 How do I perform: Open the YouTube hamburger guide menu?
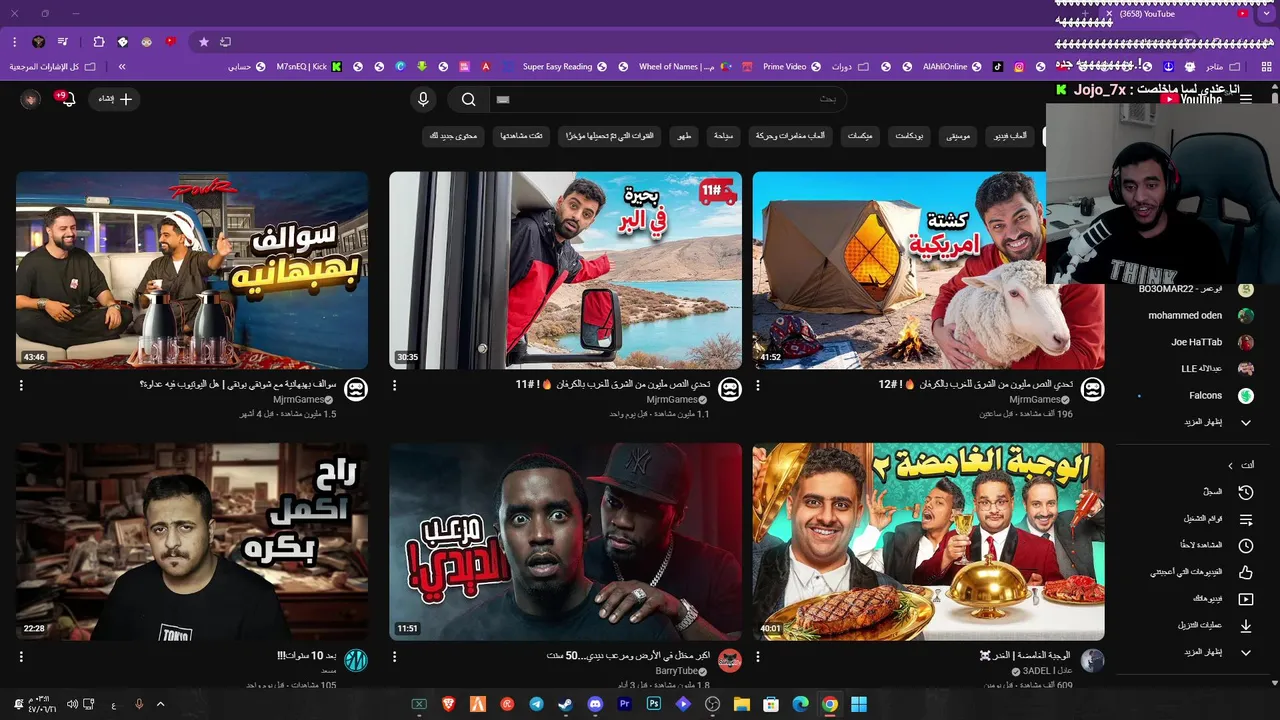[1246, 100]
